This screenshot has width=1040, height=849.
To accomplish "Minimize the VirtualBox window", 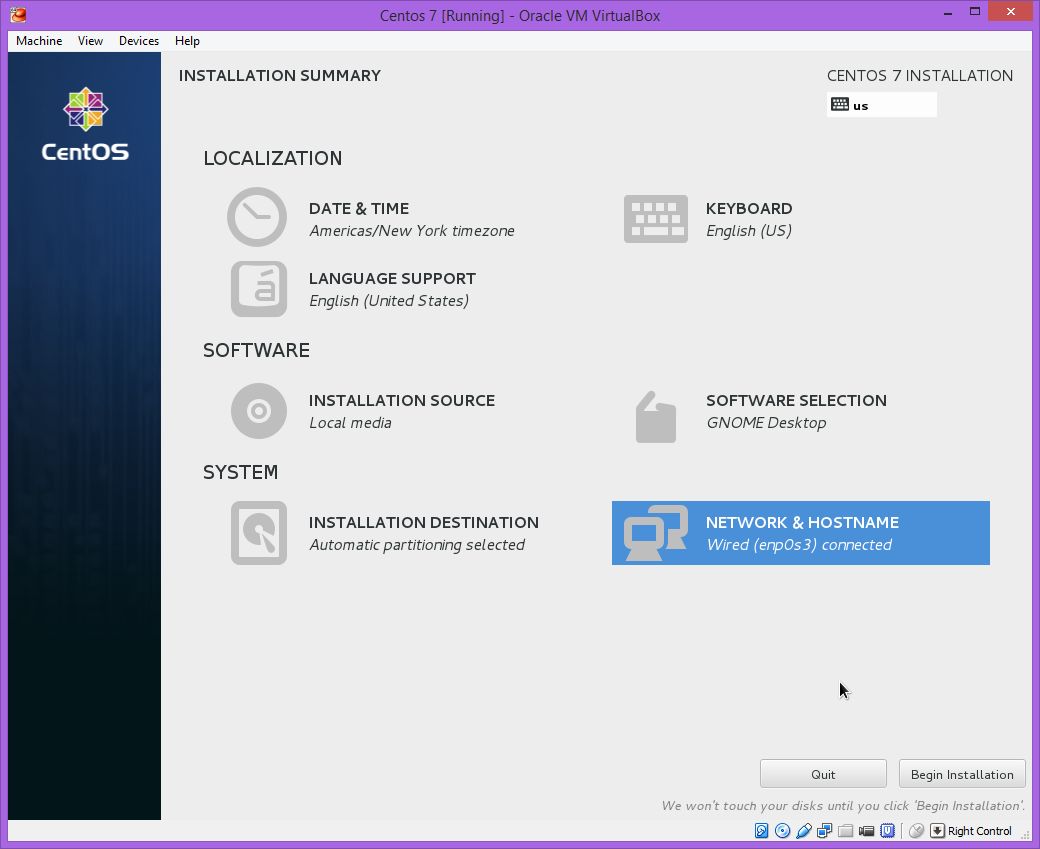I will 948,12.
